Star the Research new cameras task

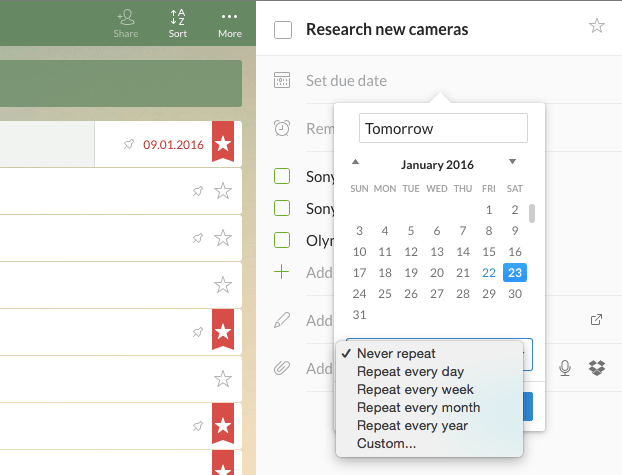click(x=597, y=26)
